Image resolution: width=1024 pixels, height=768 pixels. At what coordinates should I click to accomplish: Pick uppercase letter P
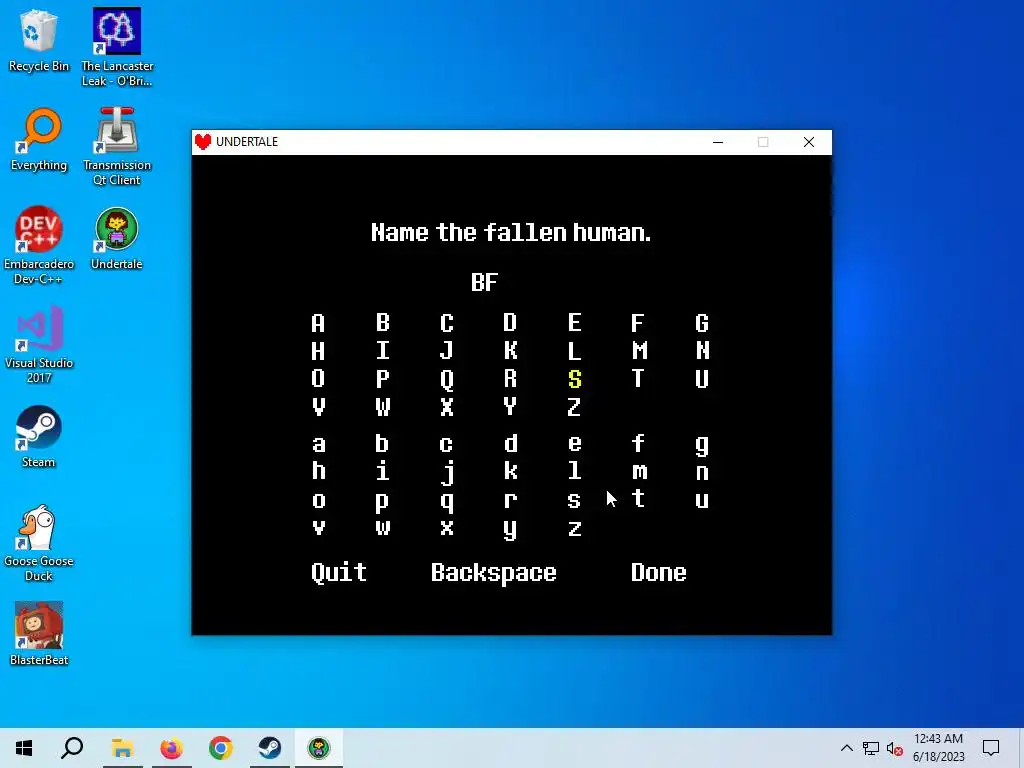[383, 379]
